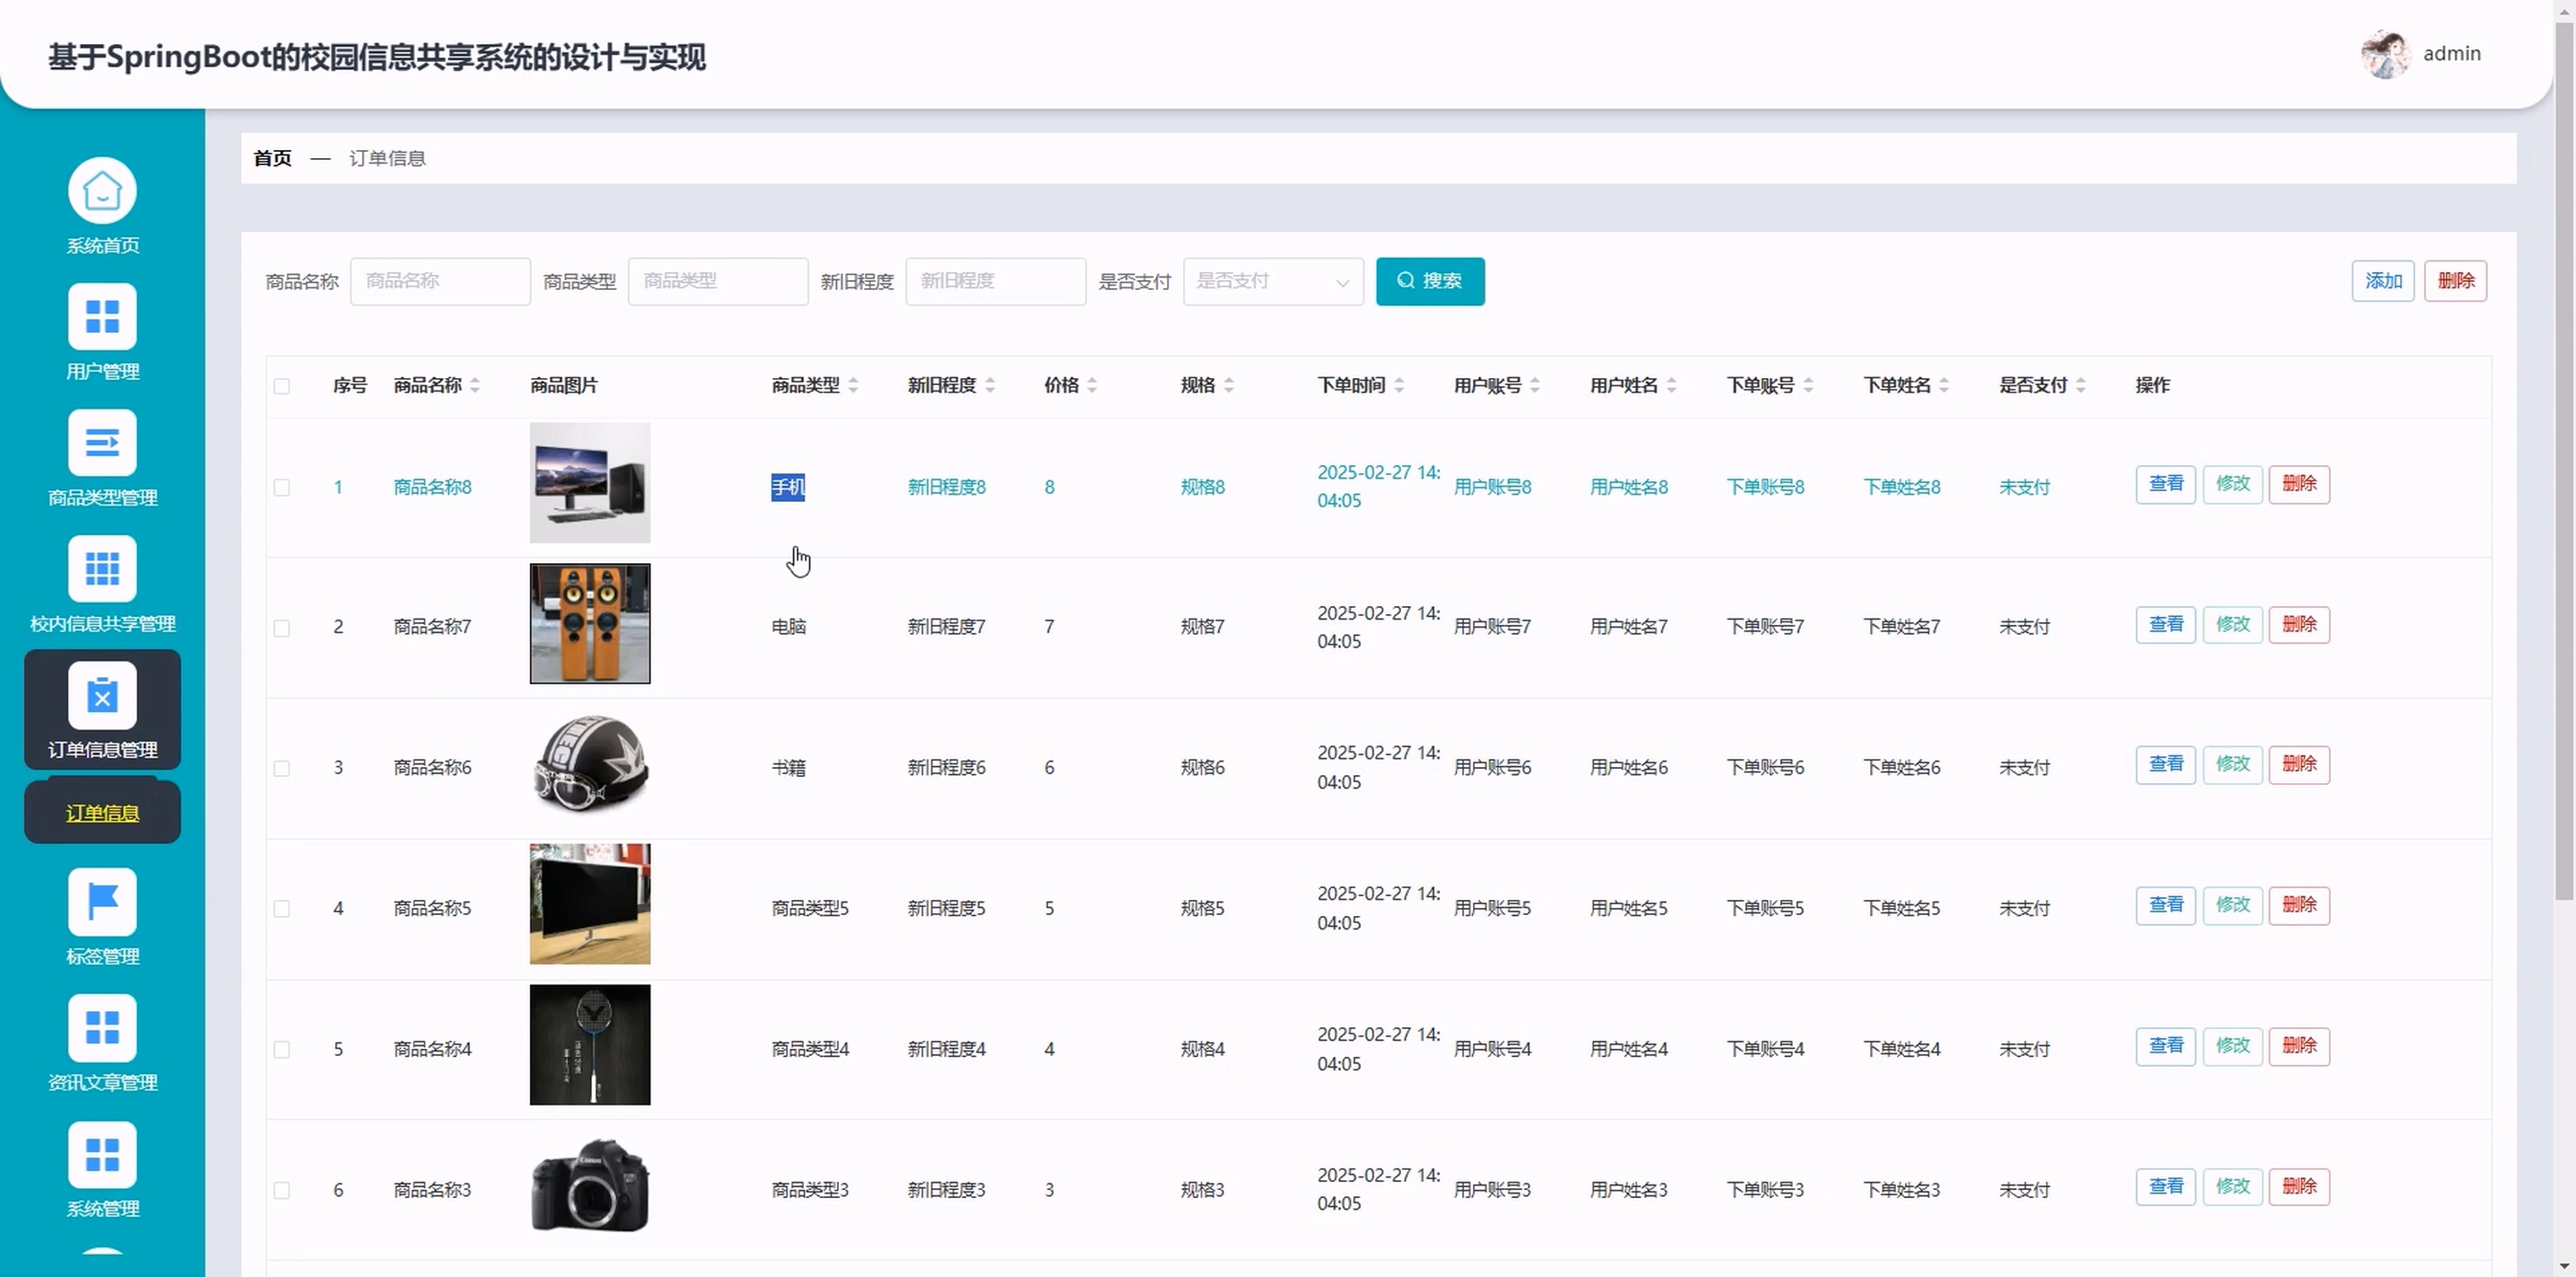The width and height of the screenshot is (2576, 1277).
Task: Sort by the 下单时间 column arrows
Action: pos(1399,385)
